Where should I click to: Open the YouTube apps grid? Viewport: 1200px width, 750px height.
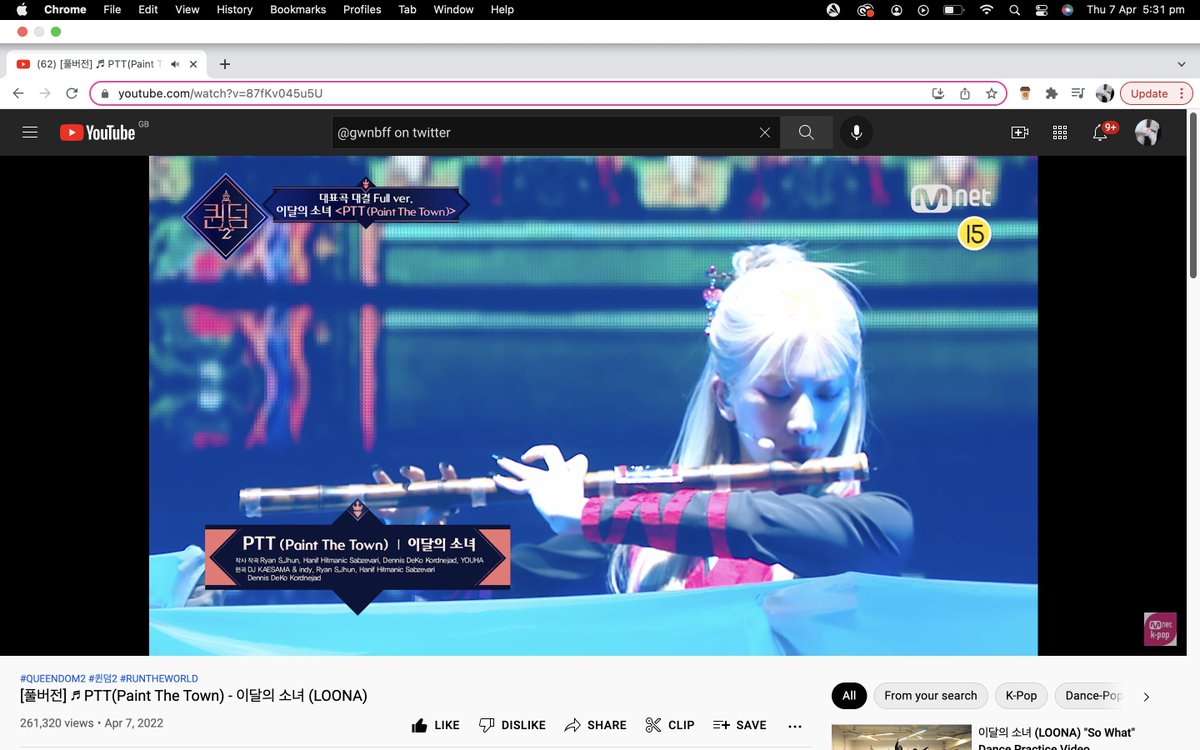tap(1060, 132)
